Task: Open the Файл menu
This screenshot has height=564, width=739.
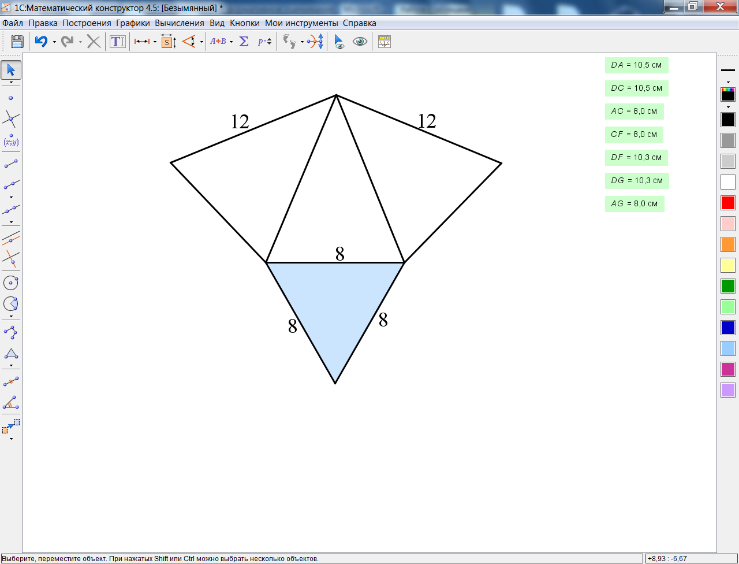Action: [13, 23]
